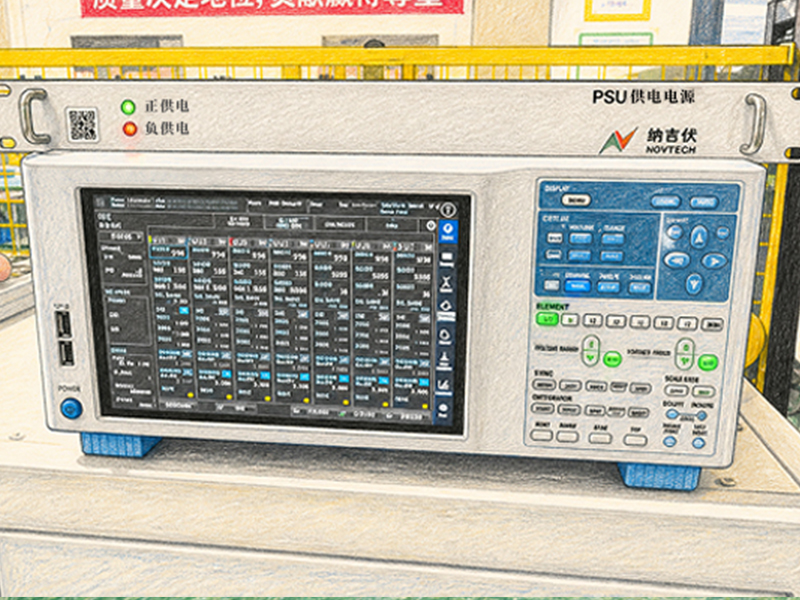Viewport: 800px width, 600px height.
Task: Push the second blue key at the DISPLAY section's end
Action: tap(704, 203)
